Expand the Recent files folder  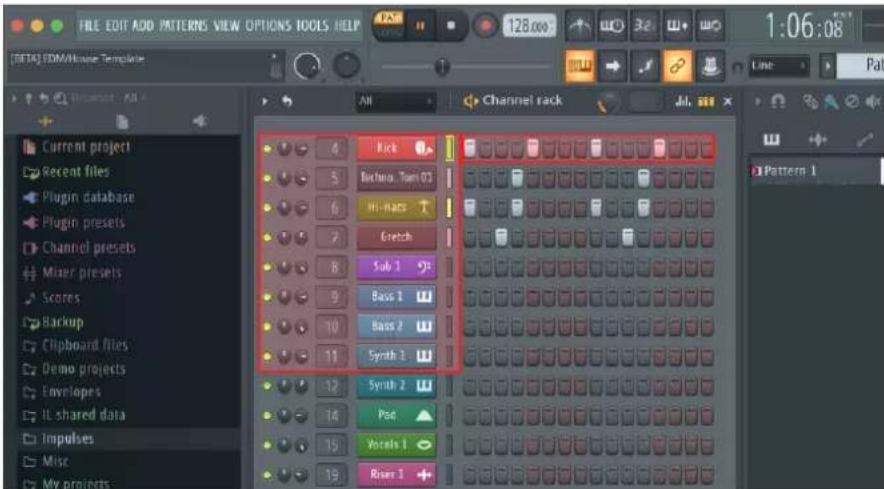click(x=66, y=172)
